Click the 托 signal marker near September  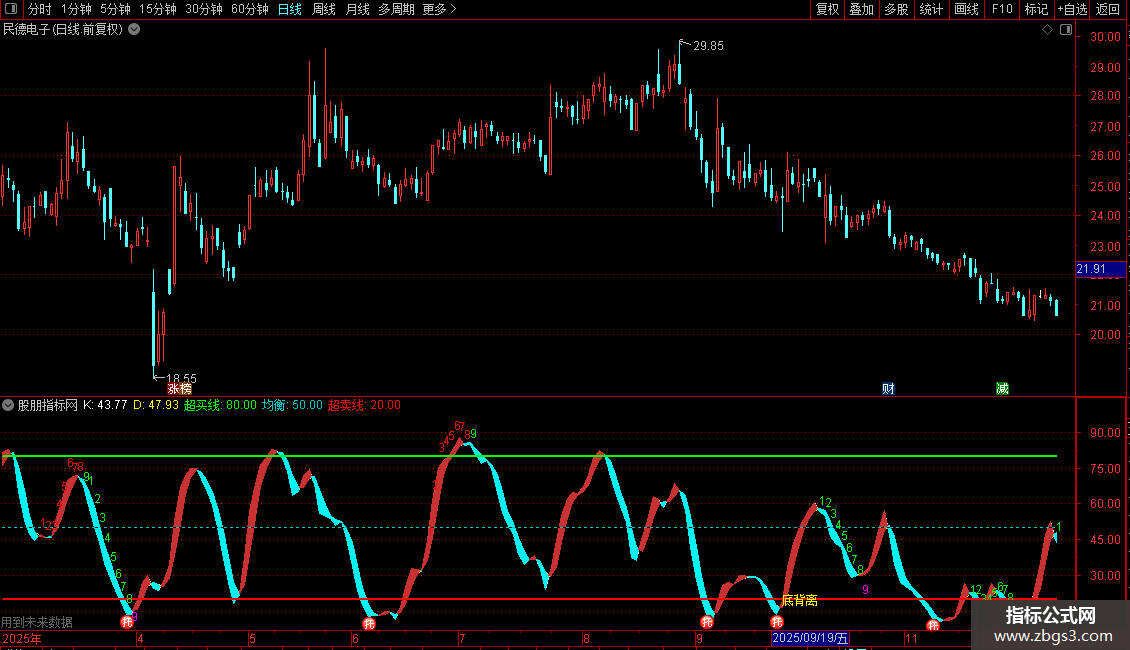pyautogui.click(x=708, y=622)
